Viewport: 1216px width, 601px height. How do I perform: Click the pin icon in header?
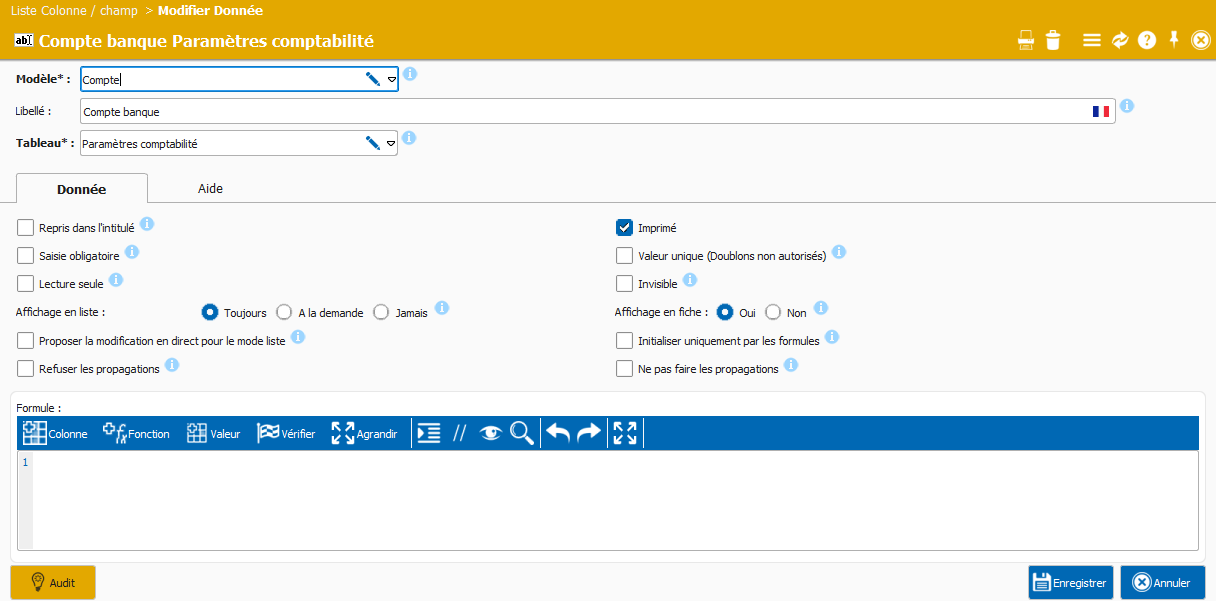(1174, 39)
